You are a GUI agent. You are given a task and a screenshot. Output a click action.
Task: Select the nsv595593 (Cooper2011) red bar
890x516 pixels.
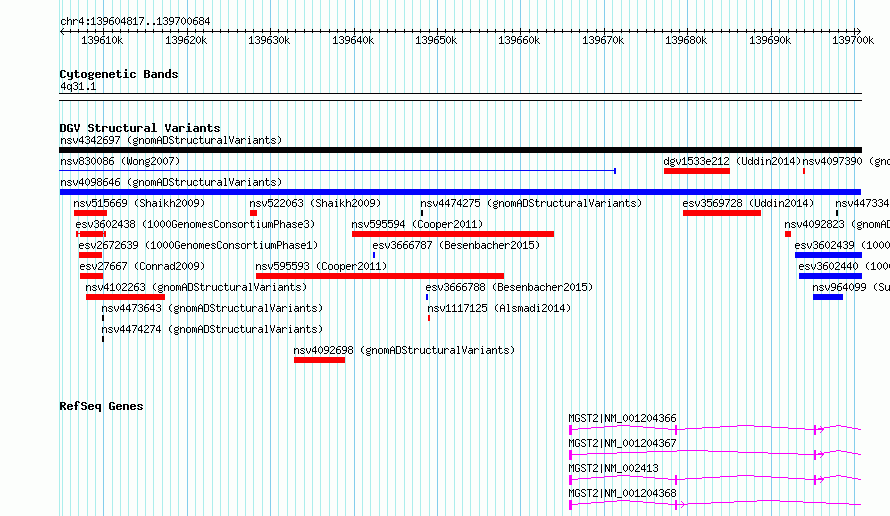(380, 276)
